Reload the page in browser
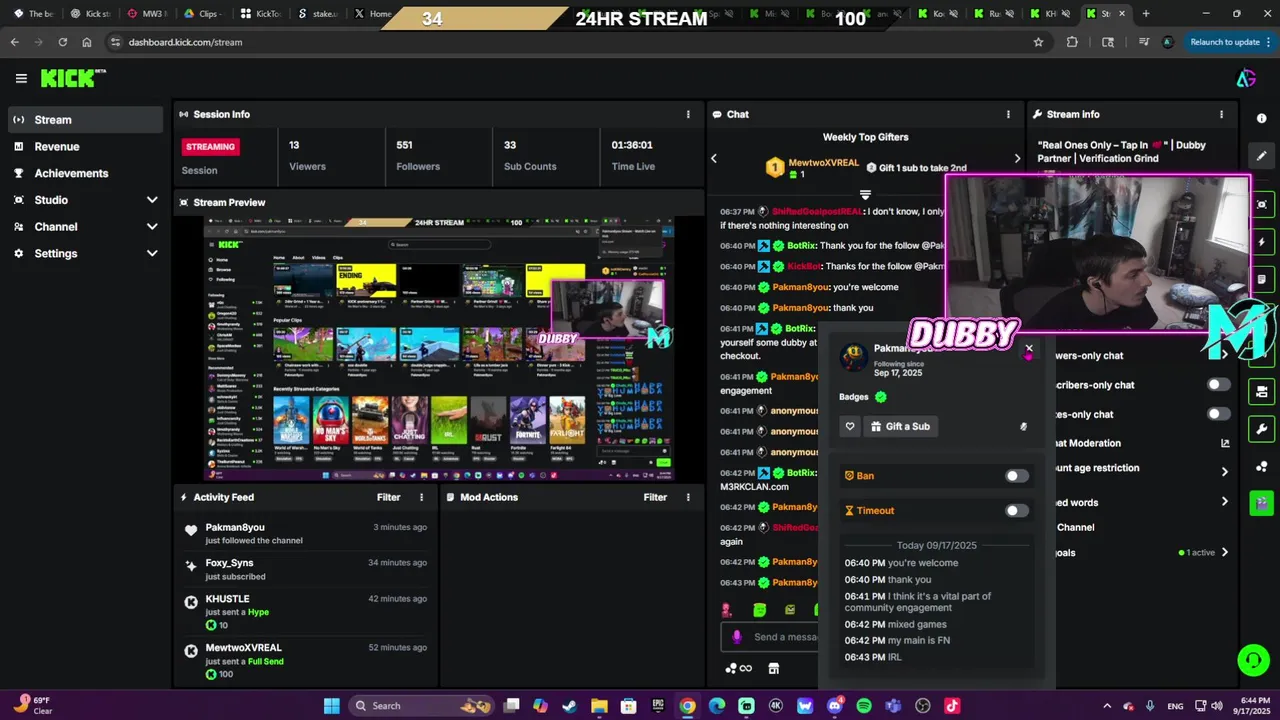This screenshot has height=720, width=1280. tap(63, 42)
